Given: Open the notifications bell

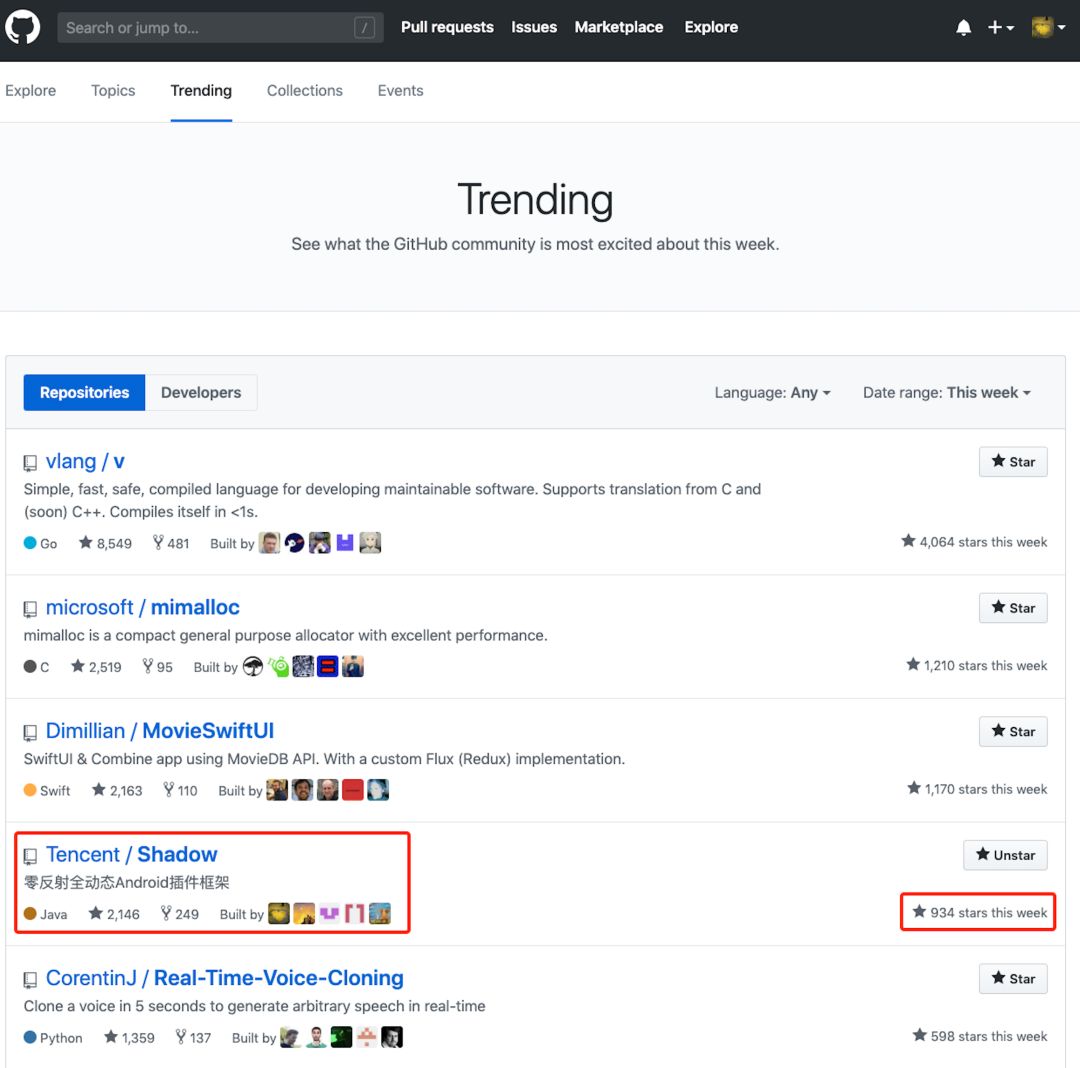Looking at the screenshot, I should click(x=963, y=28).
